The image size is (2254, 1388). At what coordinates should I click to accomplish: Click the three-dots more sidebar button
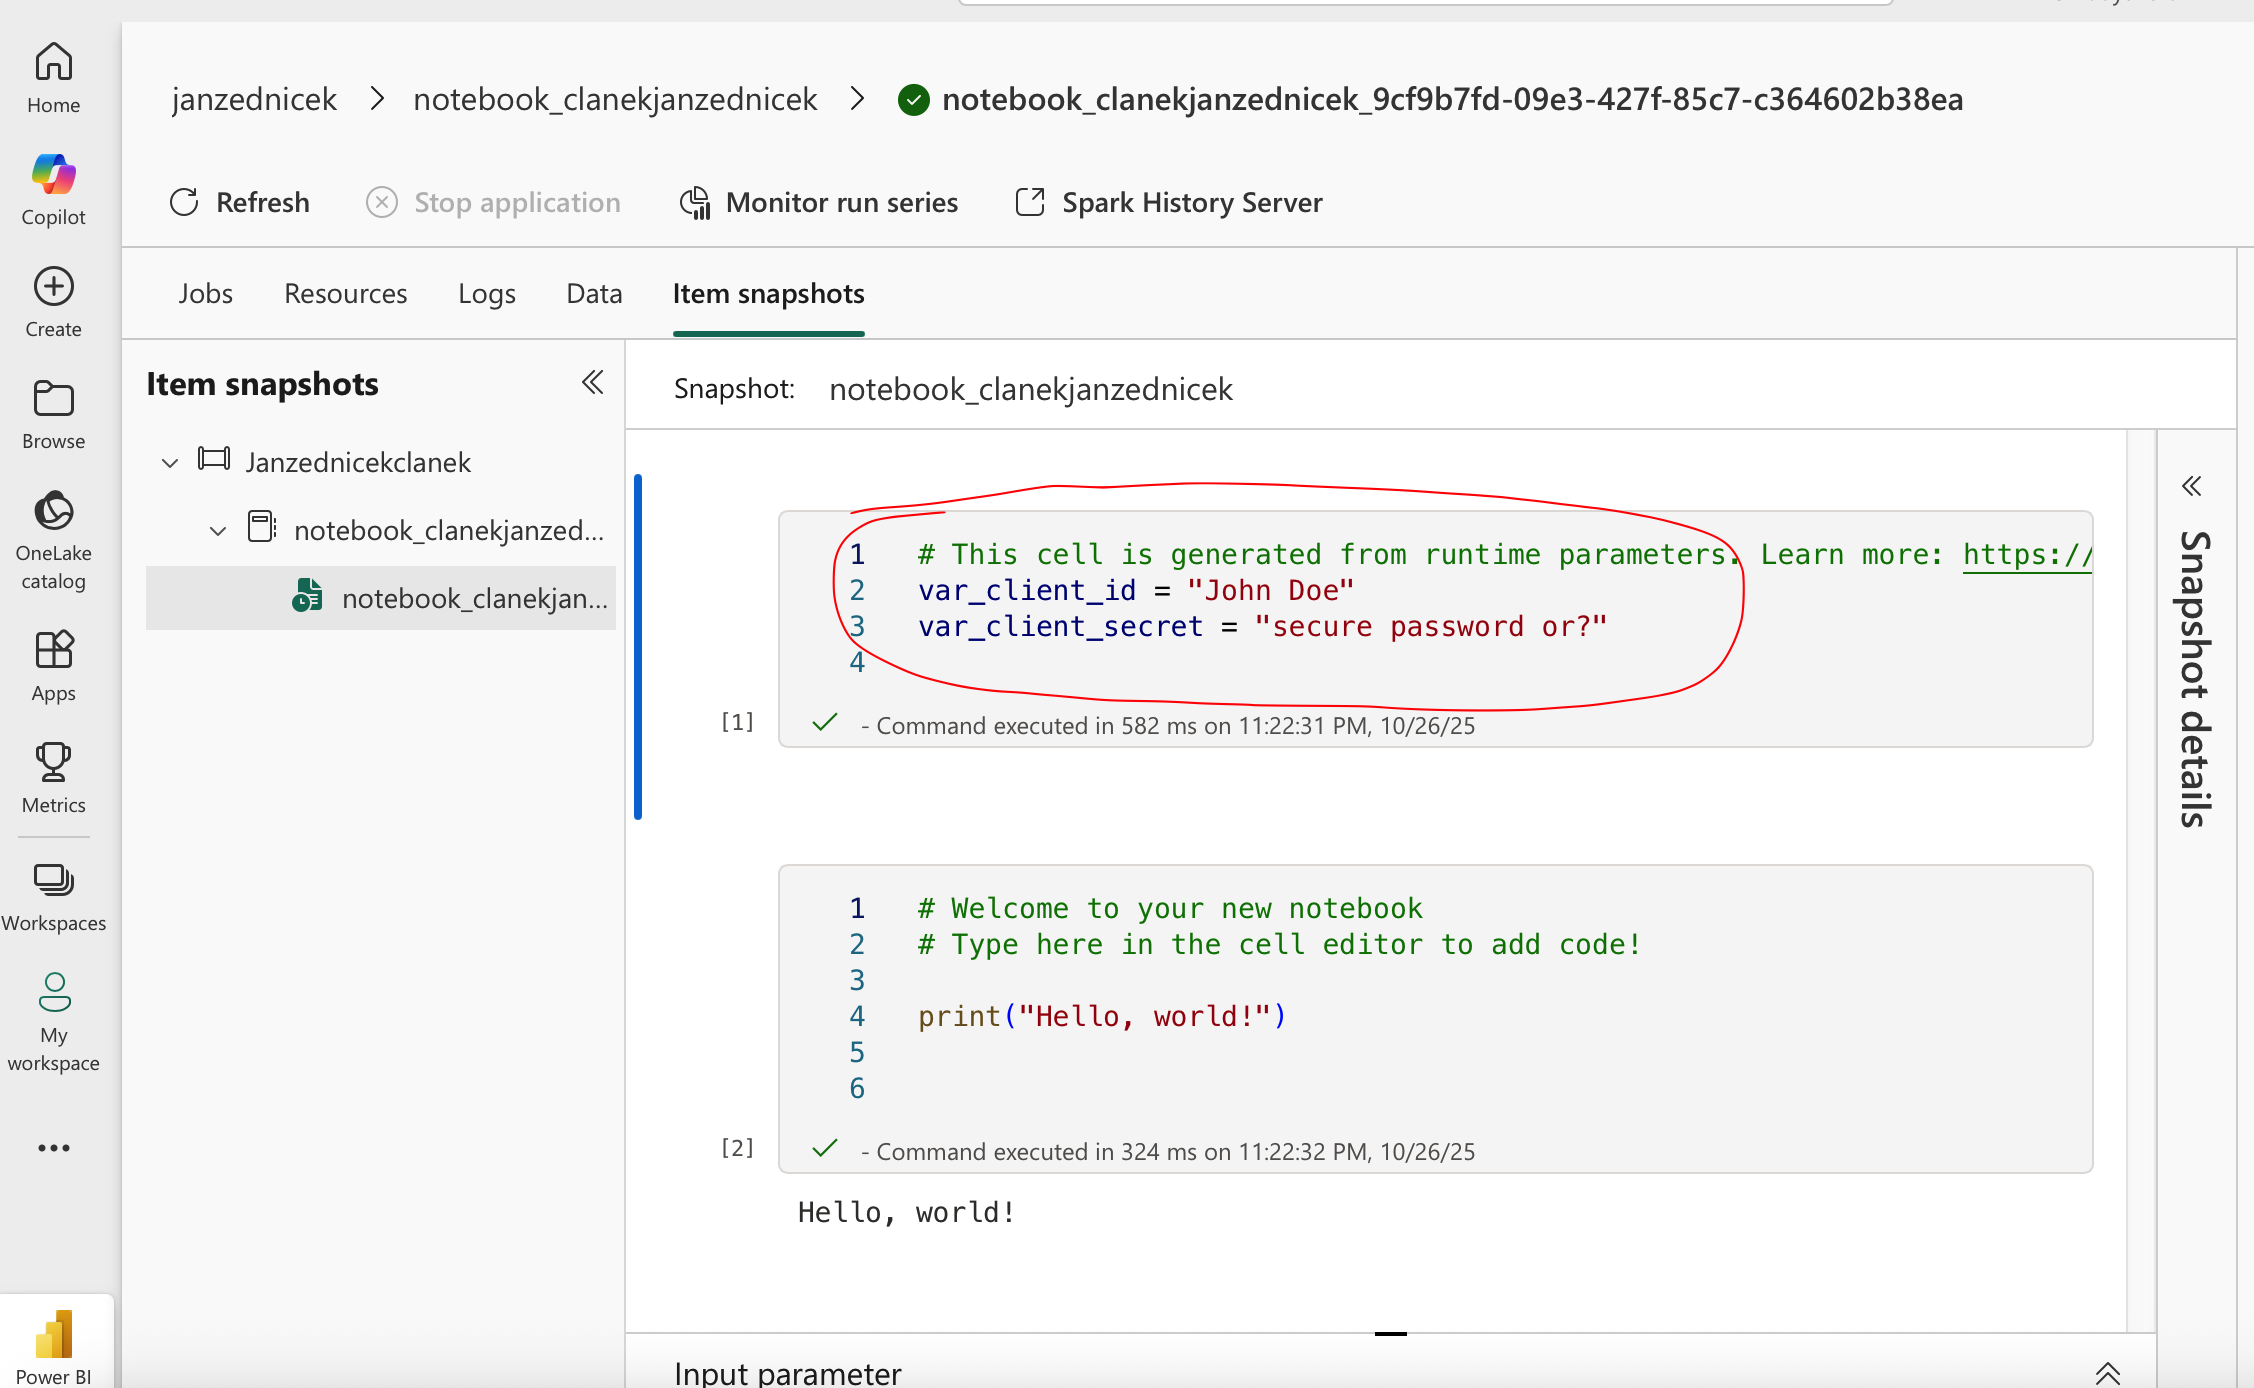tap(53, 1148)
